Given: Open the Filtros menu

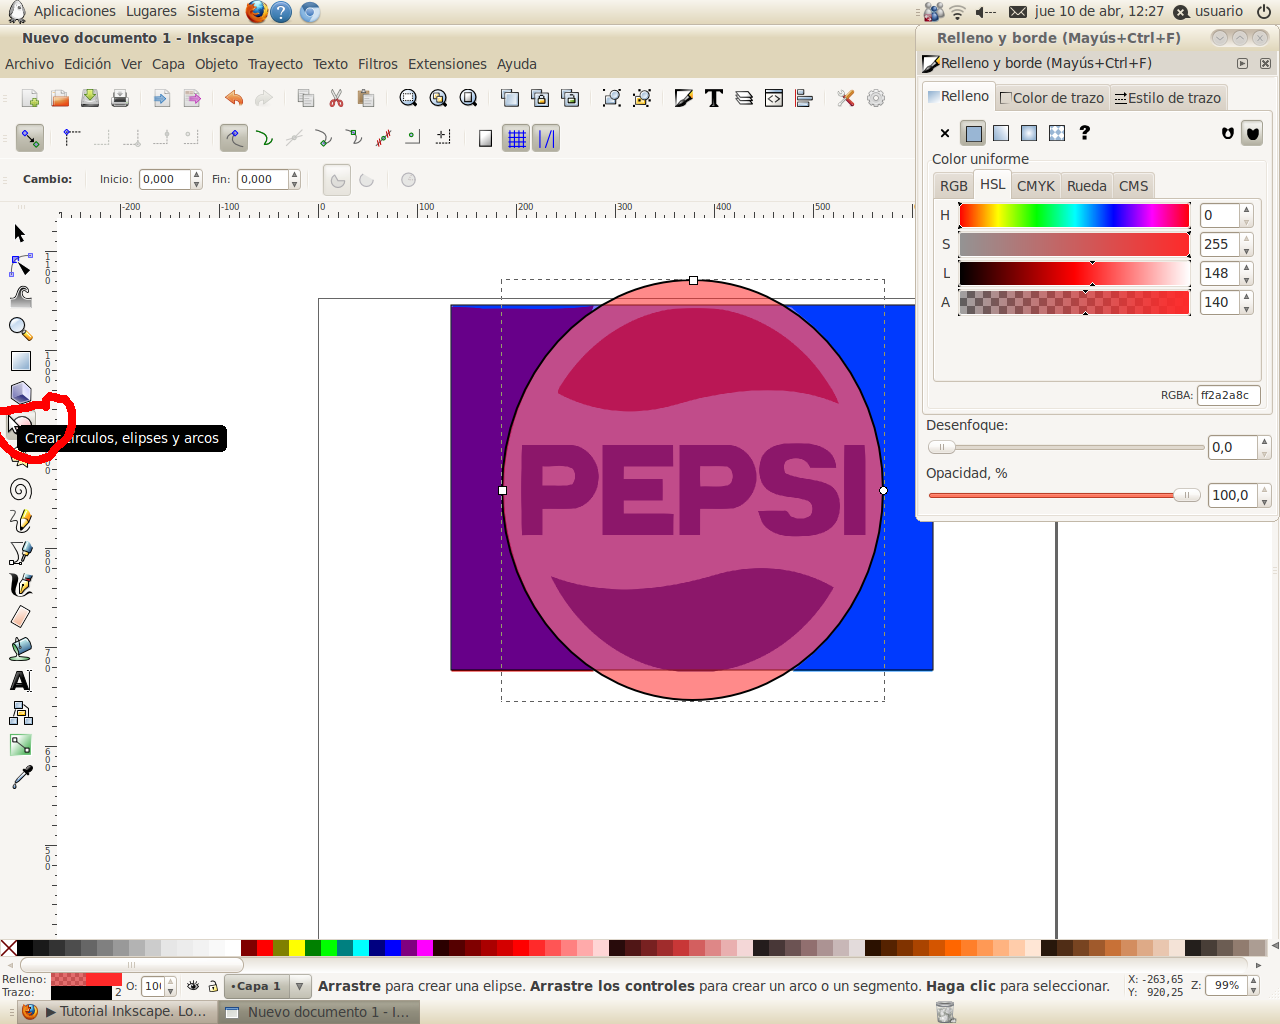Looking at the screenshot, I should tap(377, 63).
